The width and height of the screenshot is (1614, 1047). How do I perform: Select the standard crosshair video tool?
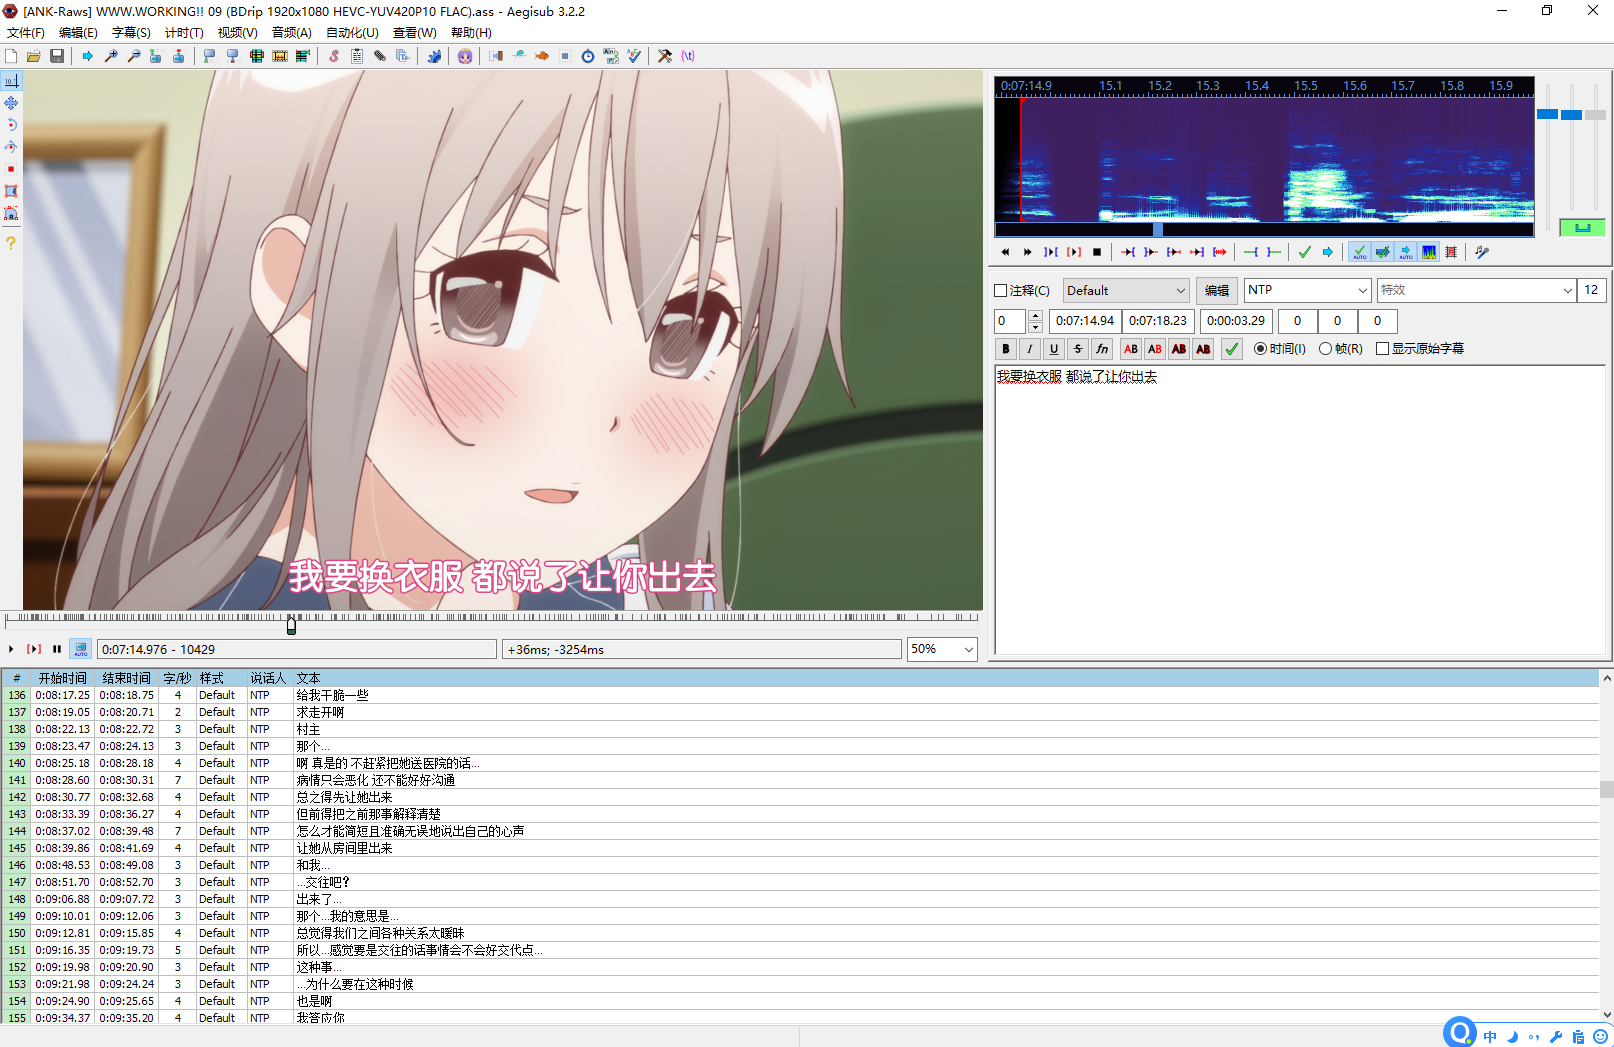click(x=11, y=81)
